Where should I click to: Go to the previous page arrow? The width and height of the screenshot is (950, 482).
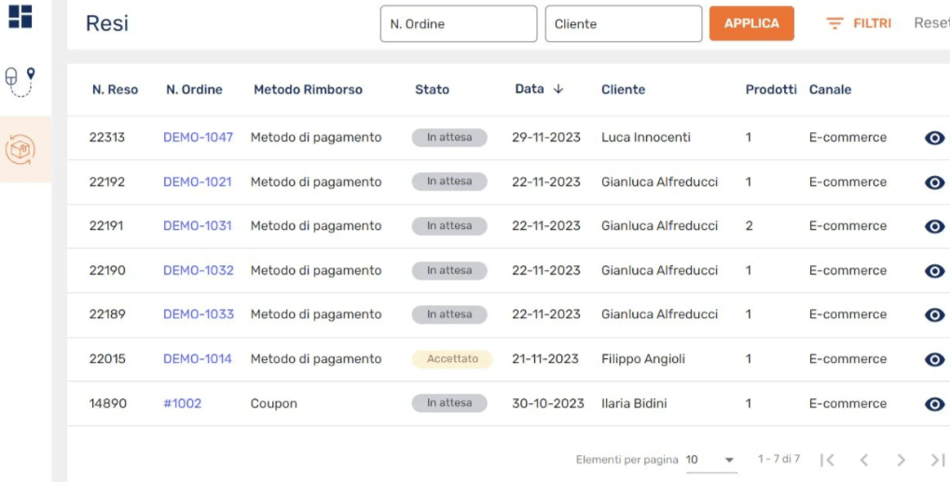(x=864, y=460)
